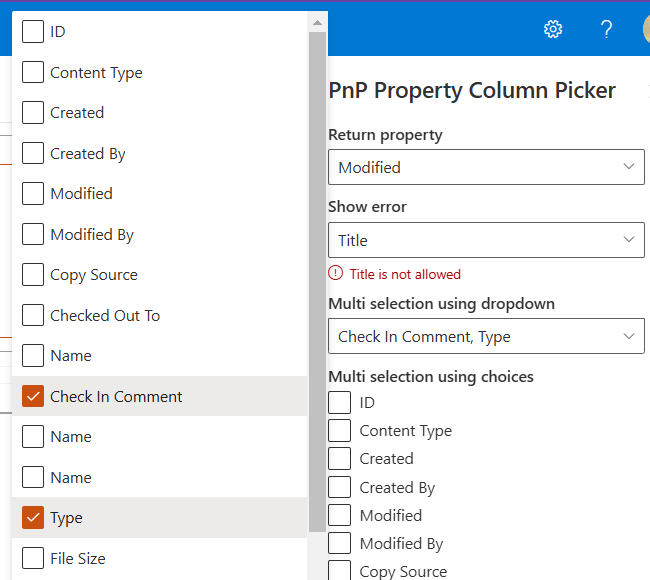Screen dimensions: 650x580
Task: Click the Title is not allowed error text
Action: (405, 274)
